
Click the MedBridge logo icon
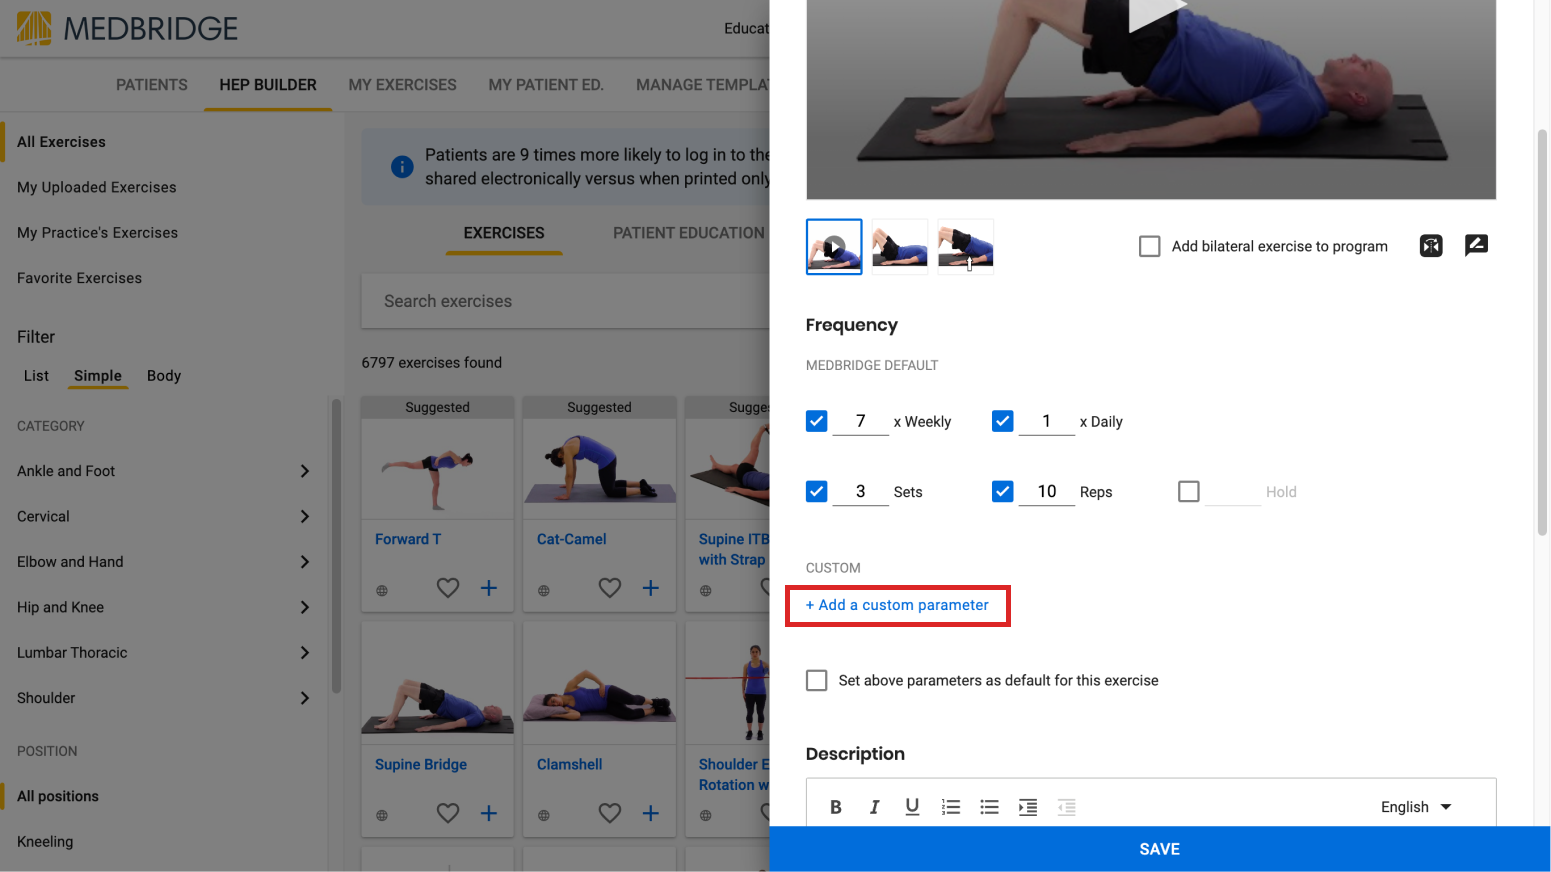[34, 28]
